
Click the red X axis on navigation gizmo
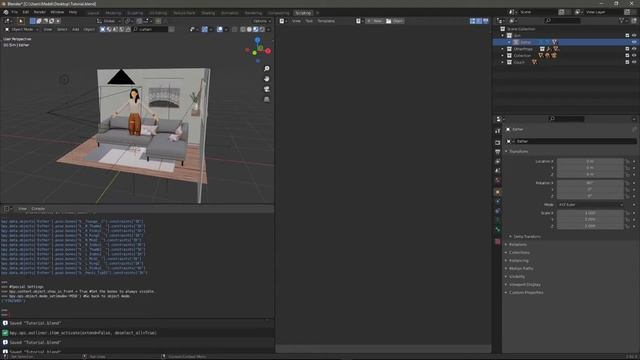pyautogui.click(x=268, y=51)
